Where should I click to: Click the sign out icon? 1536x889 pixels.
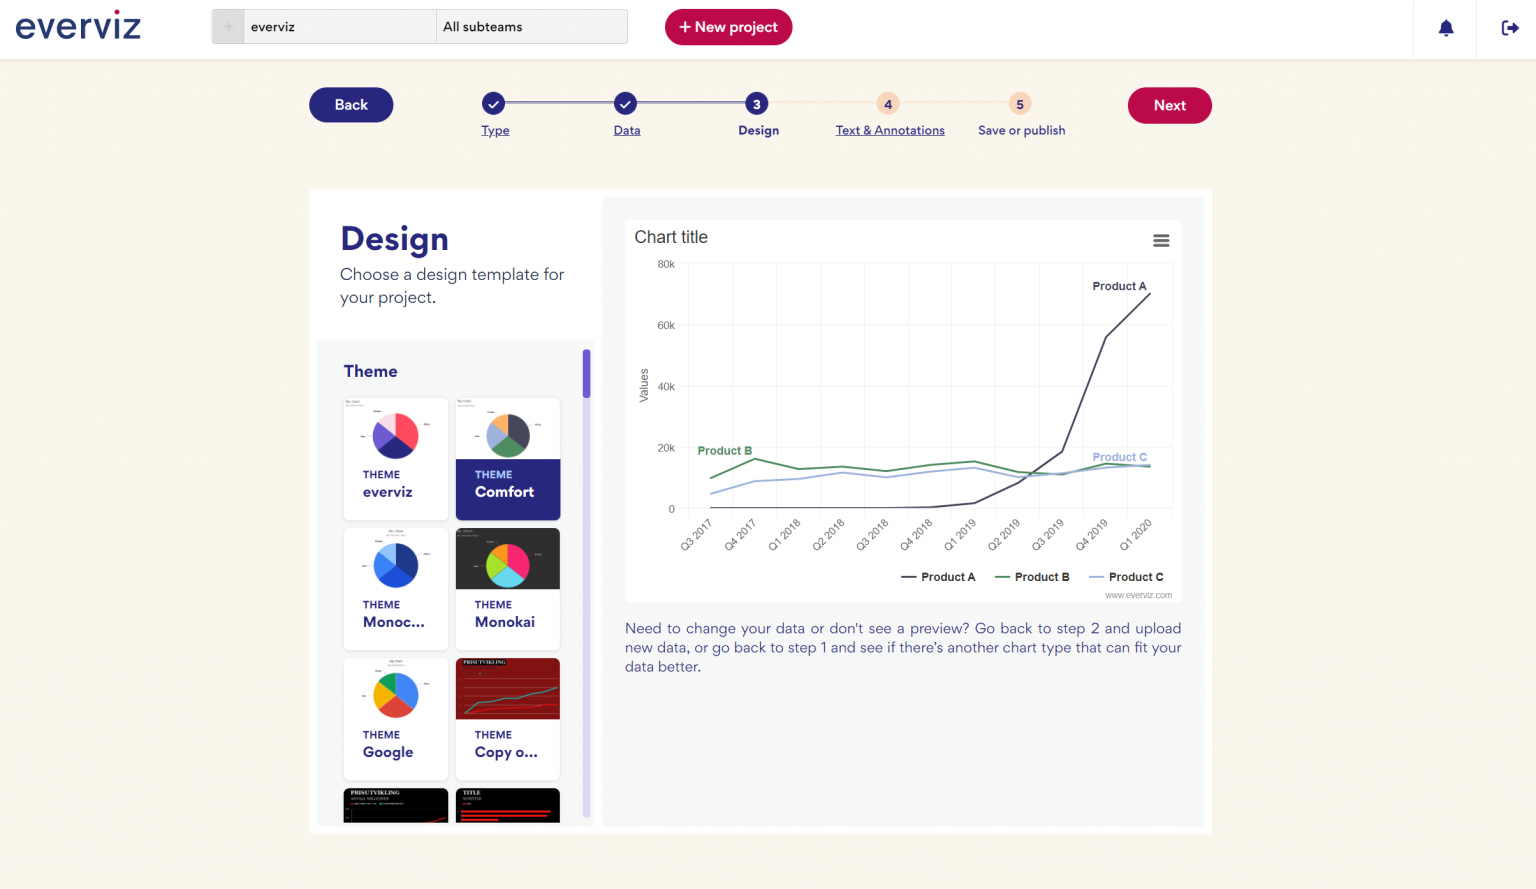point(1510,28)
